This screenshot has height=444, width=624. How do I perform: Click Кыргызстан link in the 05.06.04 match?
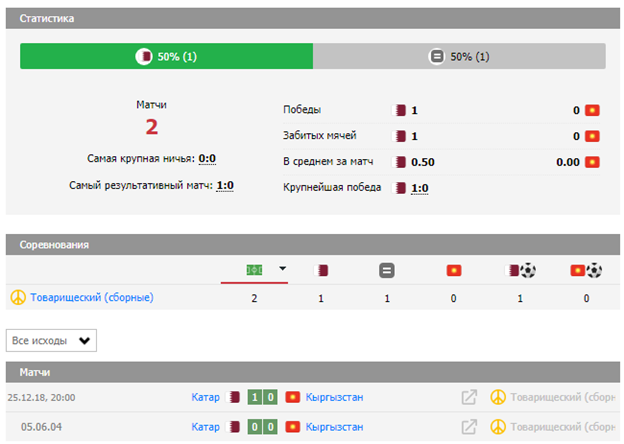pos(334,427)
